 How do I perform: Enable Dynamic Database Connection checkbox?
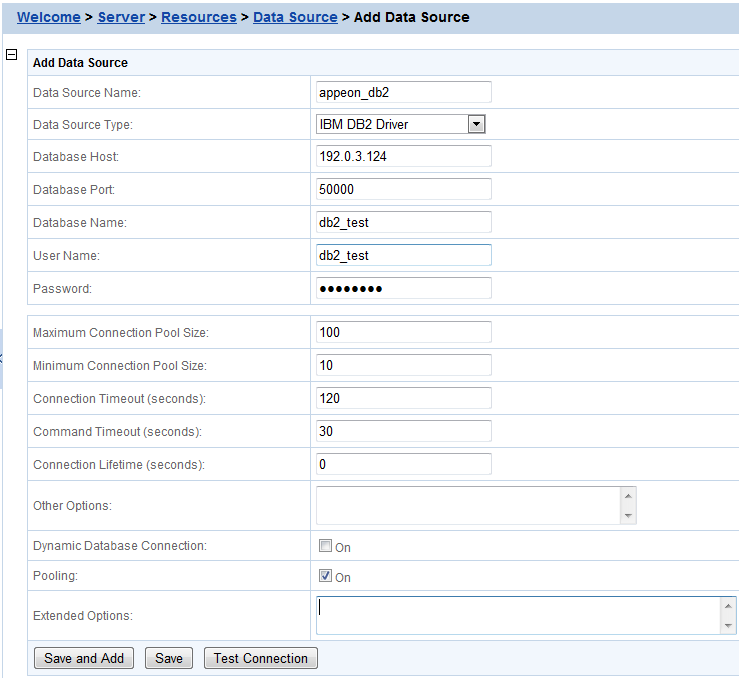click(325, 546)
